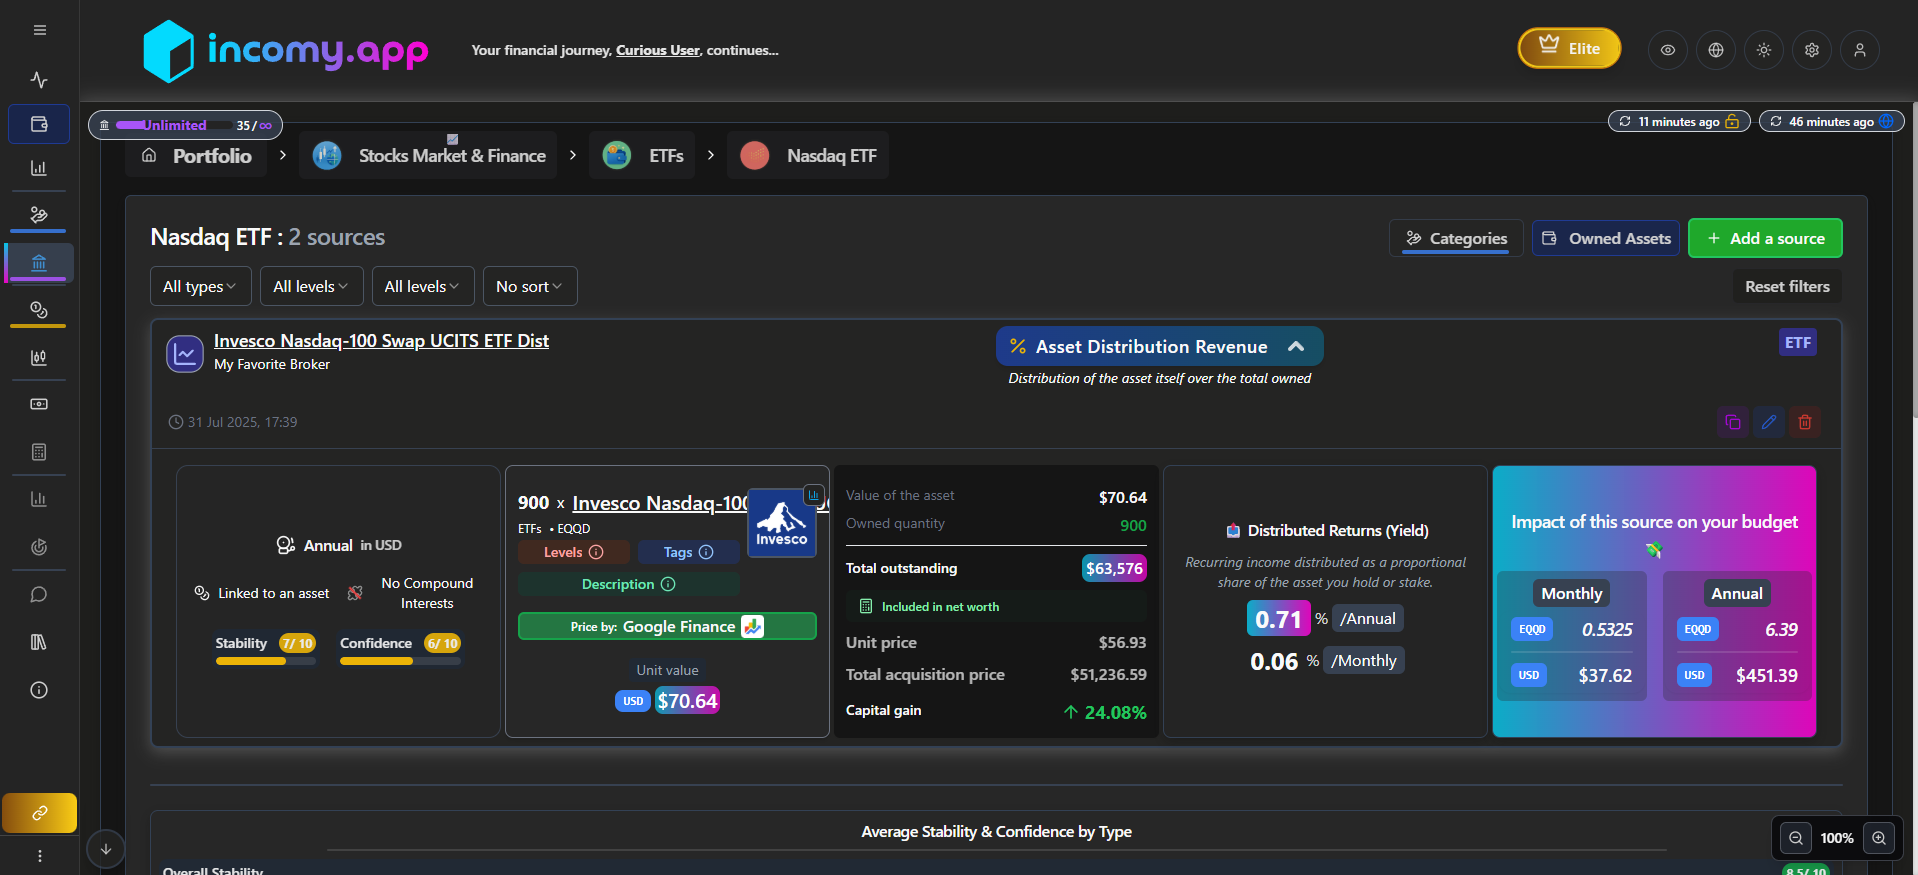Open the wallet sidebar icon
The image size is (1918, 875).
(39, 124)
